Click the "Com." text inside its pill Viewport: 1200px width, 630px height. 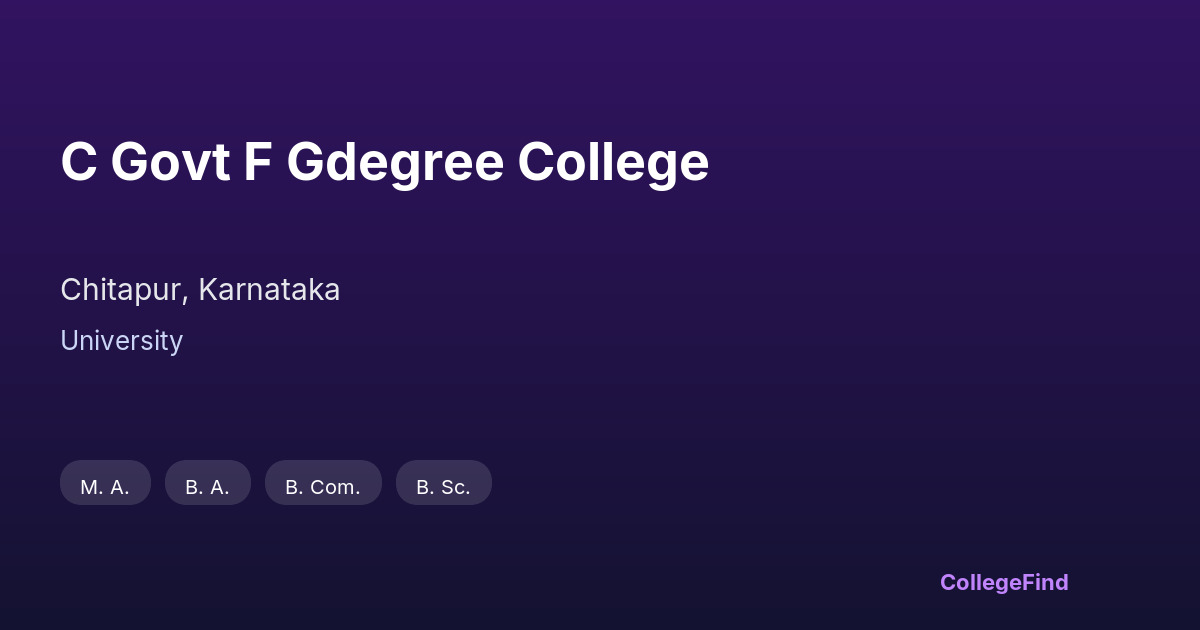pos(335,487)
